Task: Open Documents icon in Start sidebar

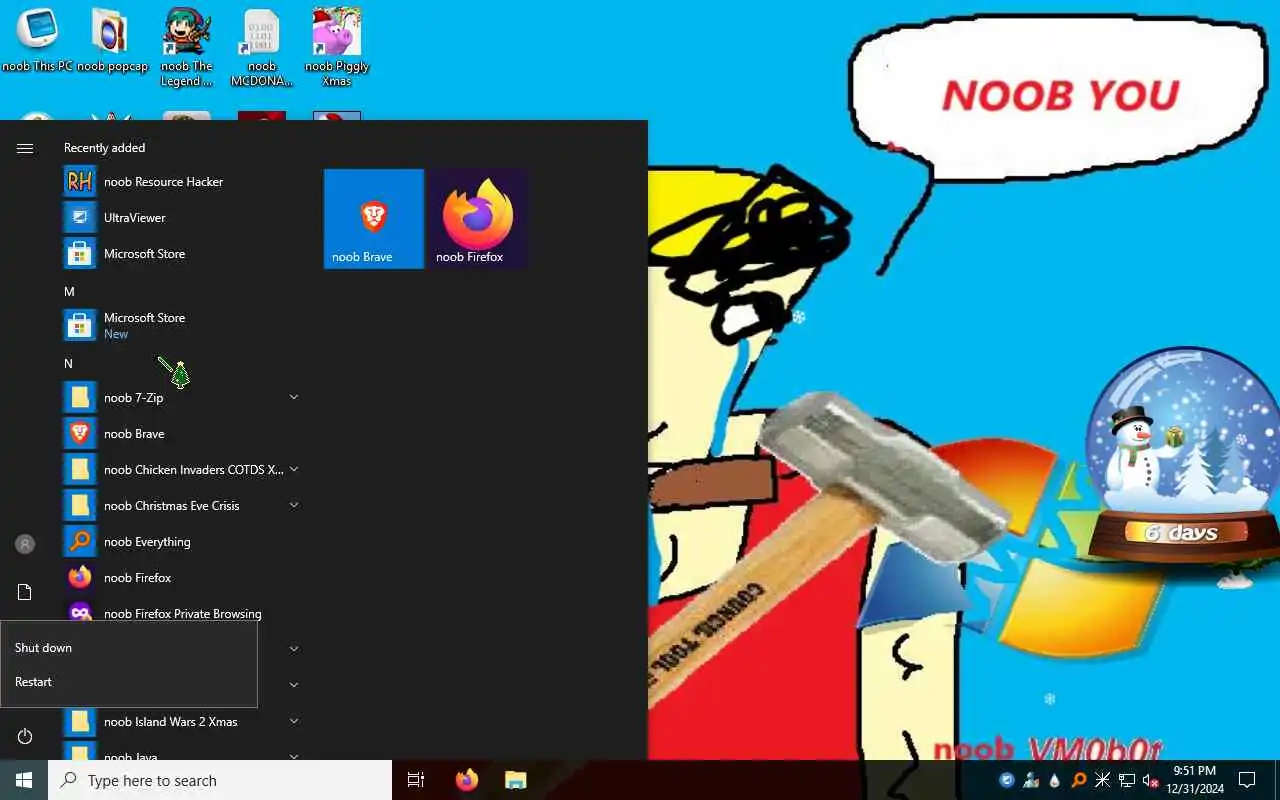Action: (x=25, y=593)
